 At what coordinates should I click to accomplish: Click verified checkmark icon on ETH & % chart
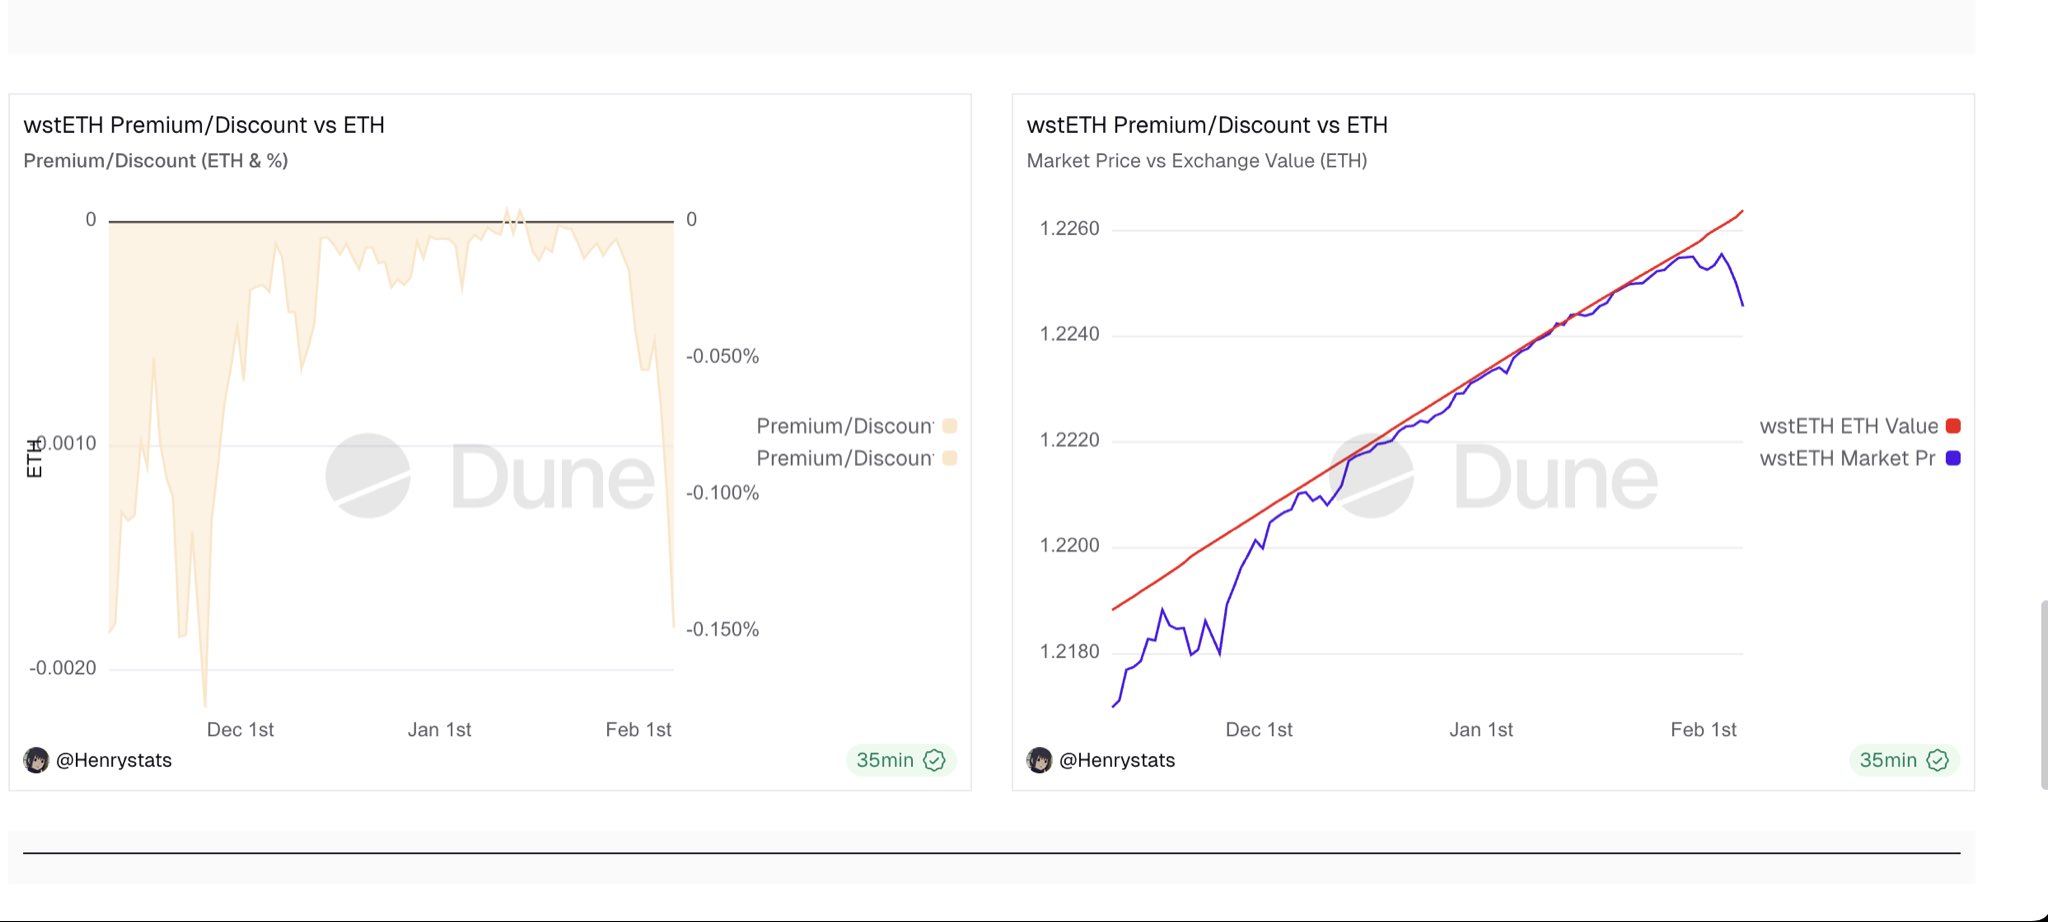pyautogui.click(x=935, y=761)
